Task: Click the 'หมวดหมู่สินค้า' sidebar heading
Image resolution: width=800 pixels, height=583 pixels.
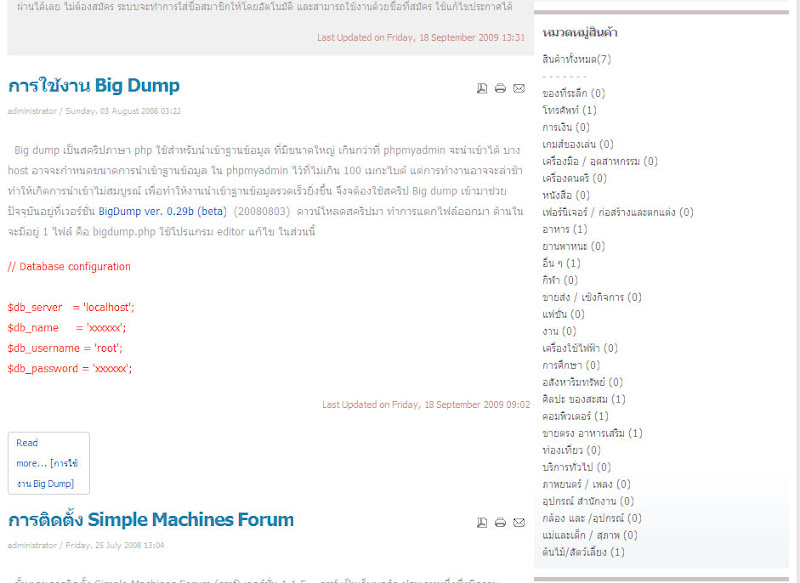Action: (580, 33)
